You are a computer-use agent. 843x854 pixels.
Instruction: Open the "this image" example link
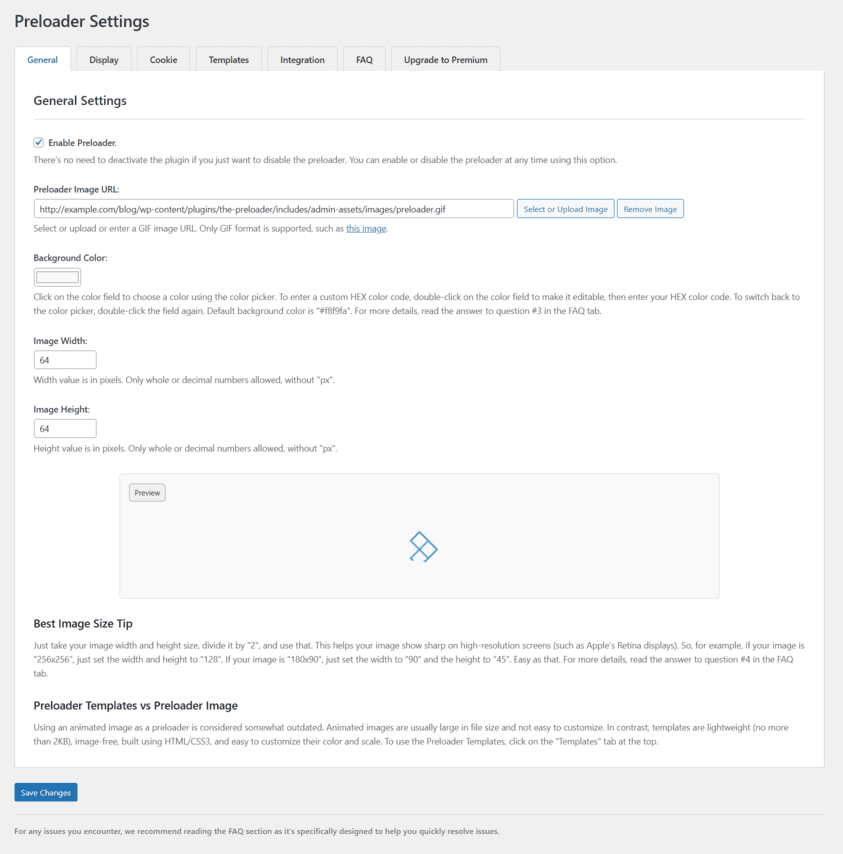click(366, 229)
